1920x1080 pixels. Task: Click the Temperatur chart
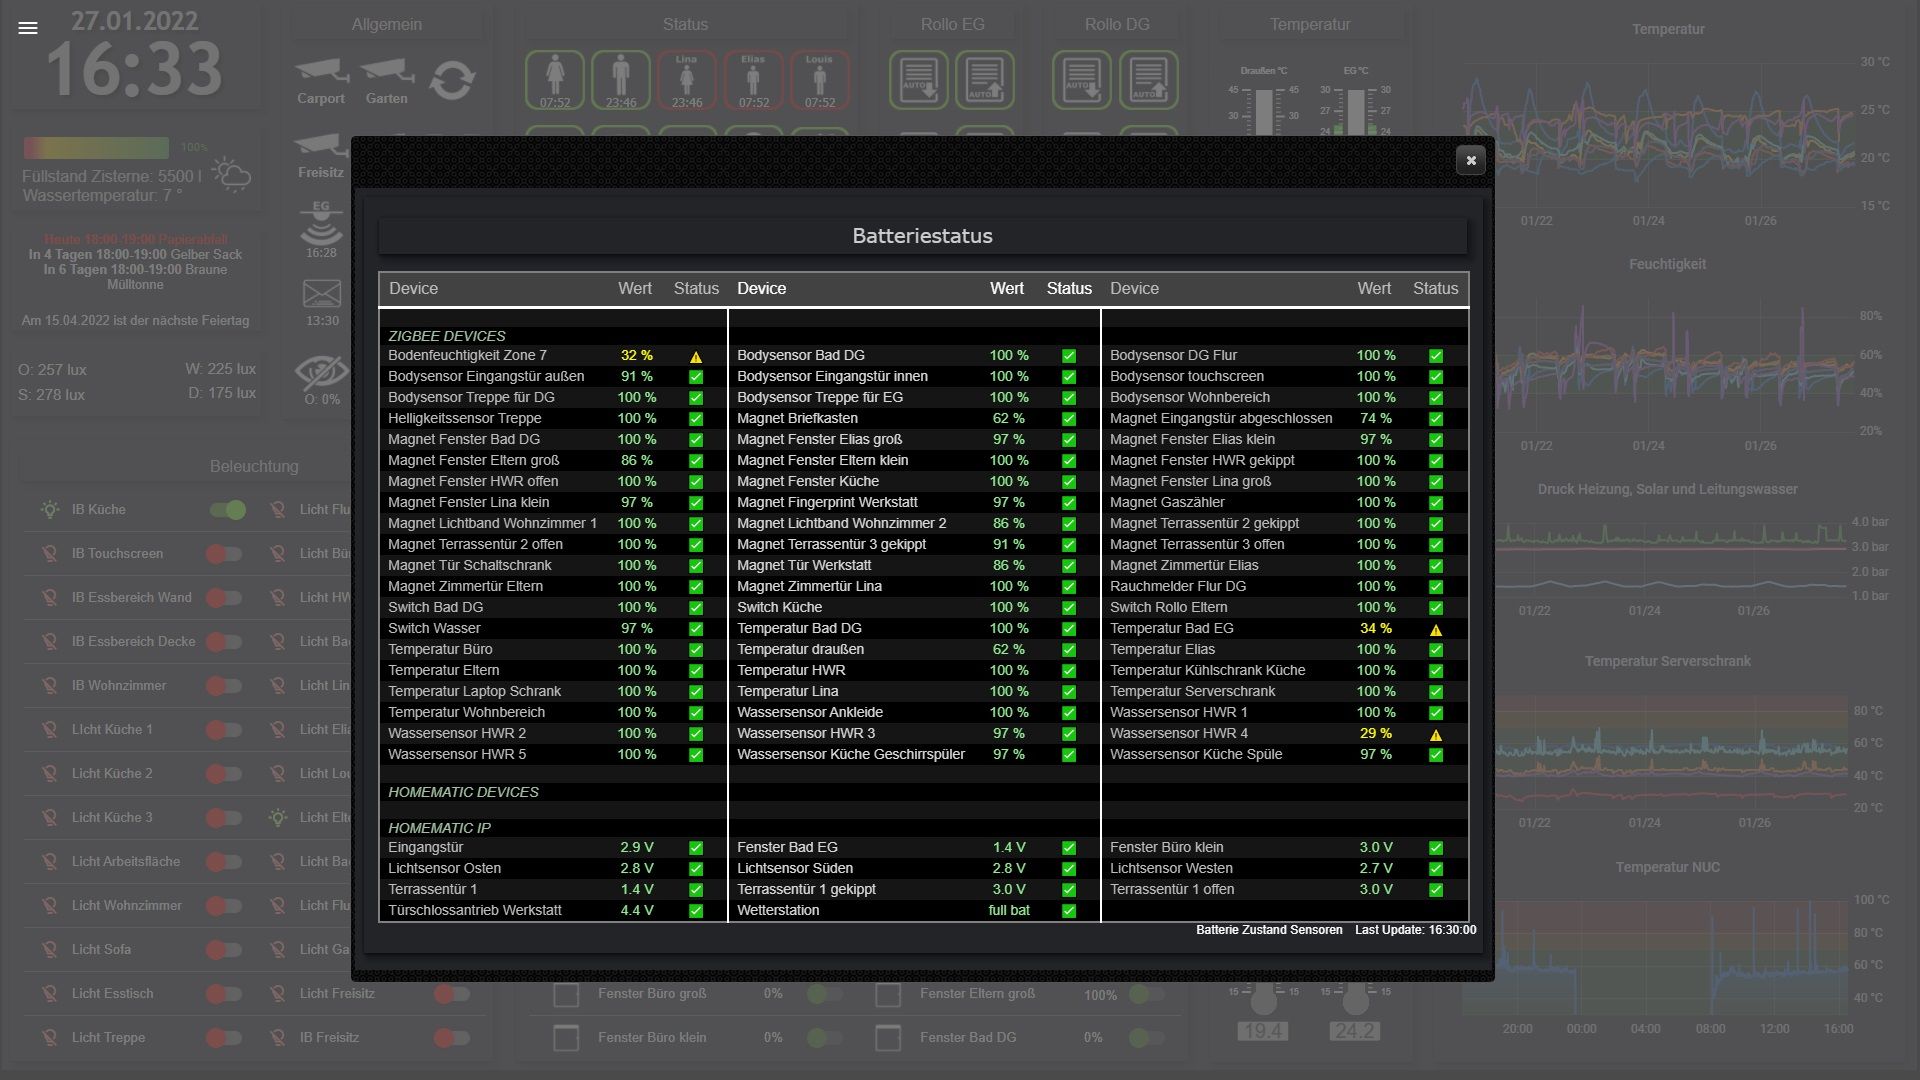pos(1658,133)
